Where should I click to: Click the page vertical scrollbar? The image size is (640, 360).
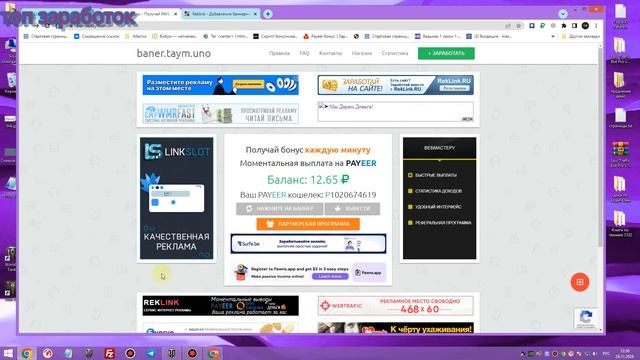click(600, 147)
